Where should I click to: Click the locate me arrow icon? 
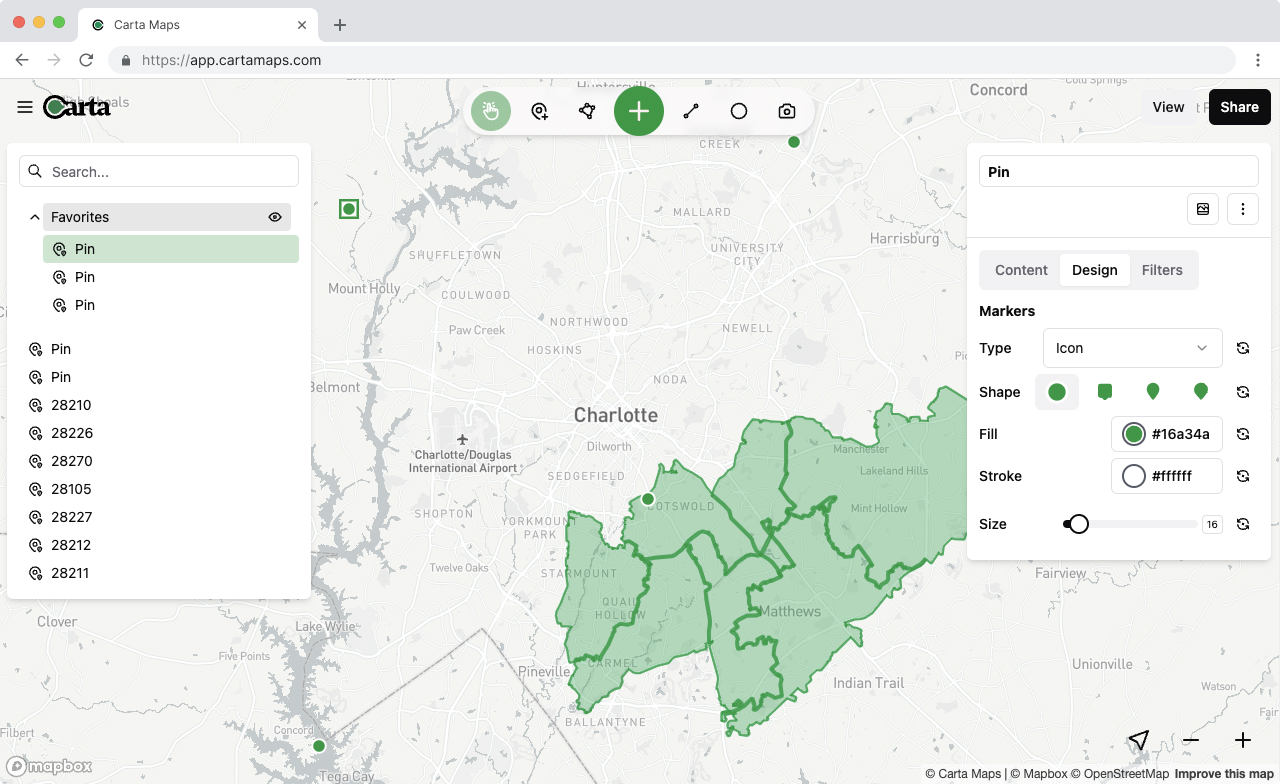pyautogui.click(x=1138, y=740)
